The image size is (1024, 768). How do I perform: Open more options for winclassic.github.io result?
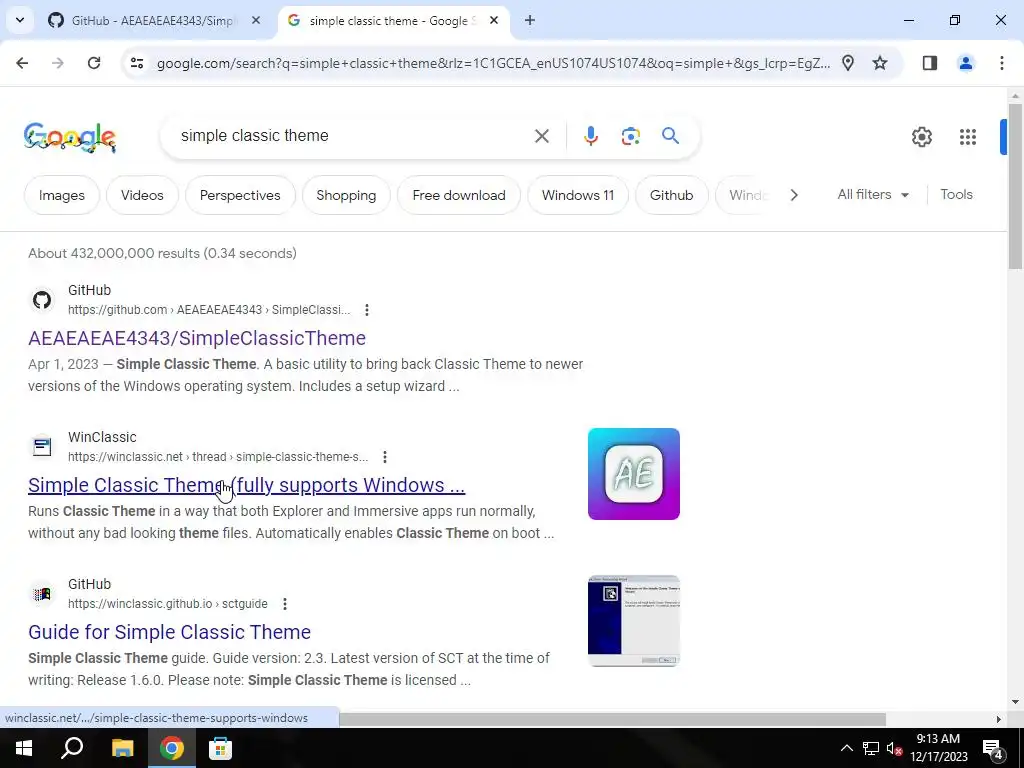pos(285,603)
